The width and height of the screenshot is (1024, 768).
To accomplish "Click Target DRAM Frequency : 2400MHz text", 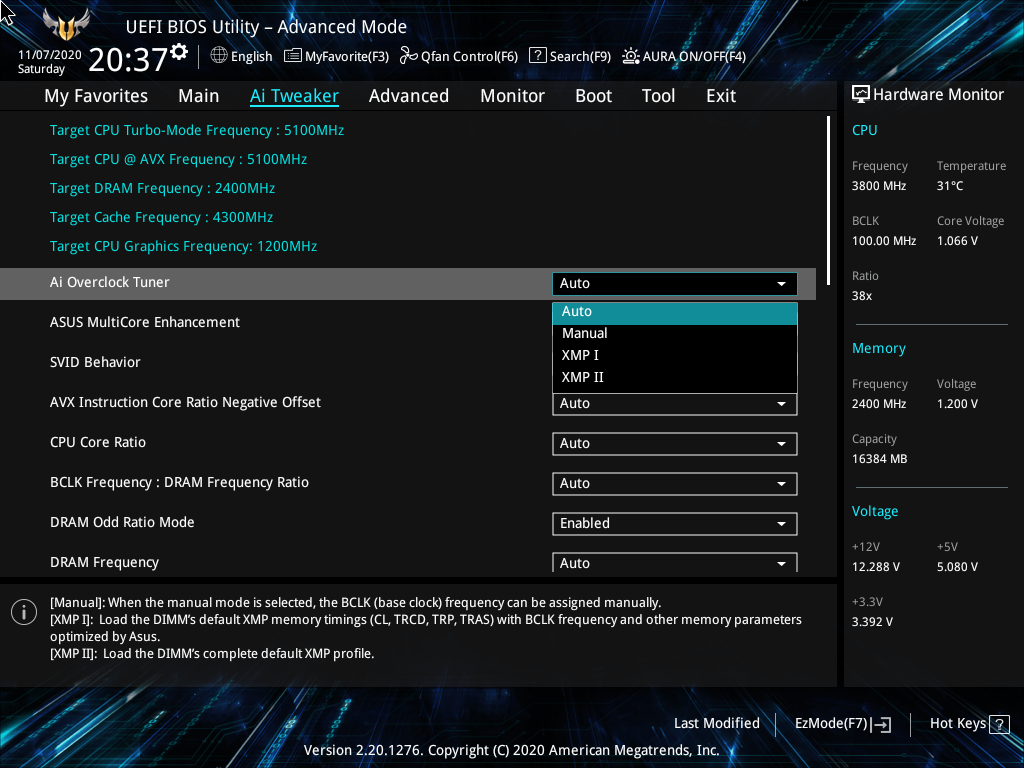I will click(162, 189).
